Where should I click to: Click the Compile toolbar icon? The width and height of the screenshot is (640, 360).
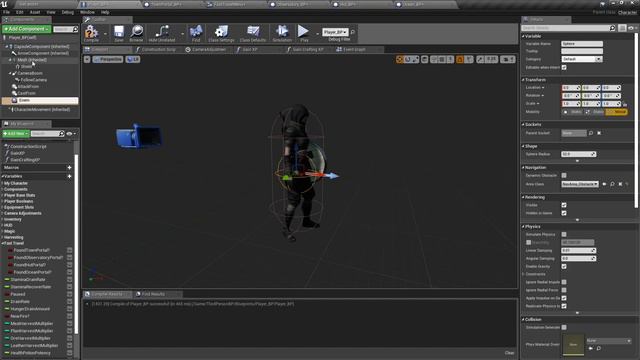click(x=91, y=33)
